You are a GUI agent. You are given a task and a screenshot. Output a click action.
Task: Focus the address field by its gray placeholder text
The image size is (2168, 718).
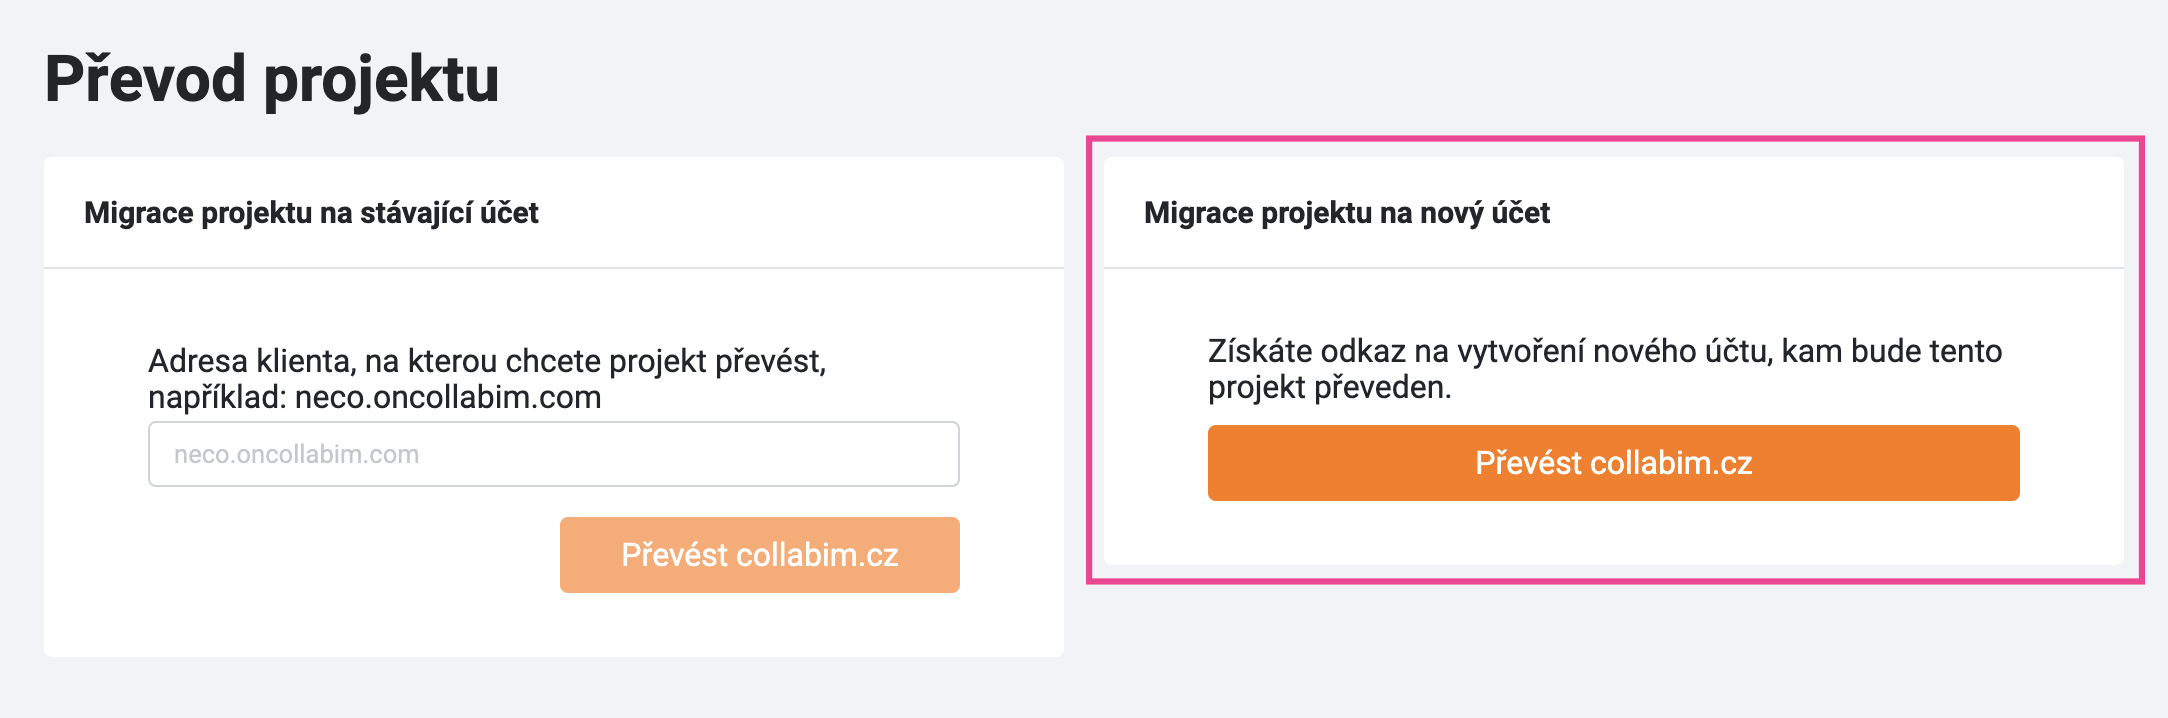(x=297, y=454)
